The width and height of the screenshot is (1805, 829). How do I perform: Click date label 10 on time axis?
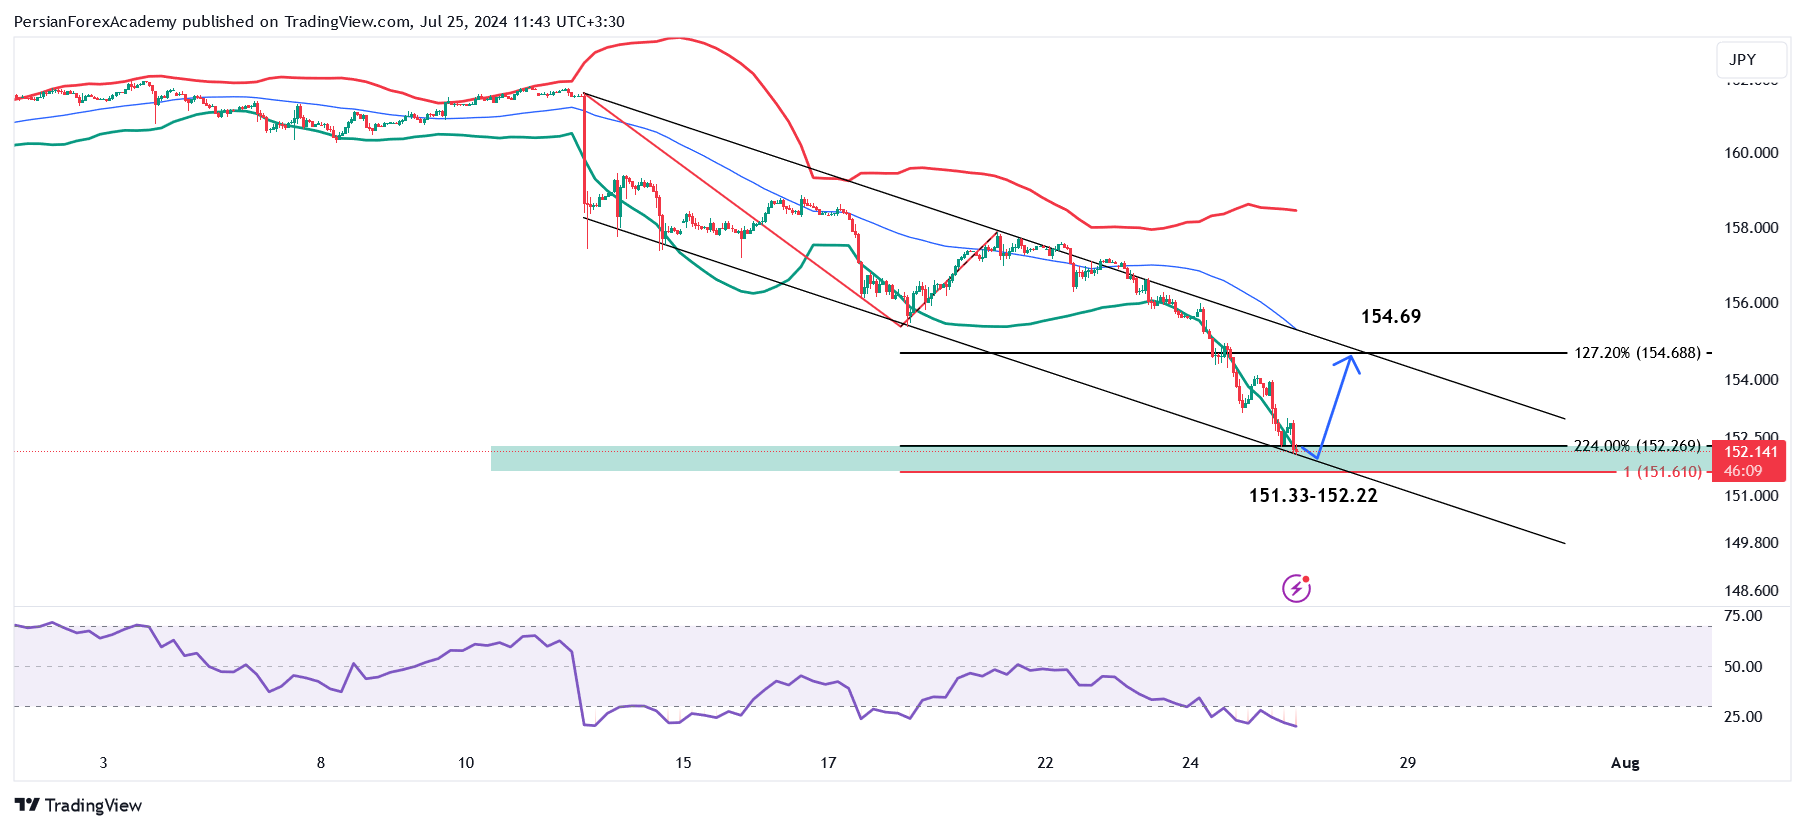466,763
